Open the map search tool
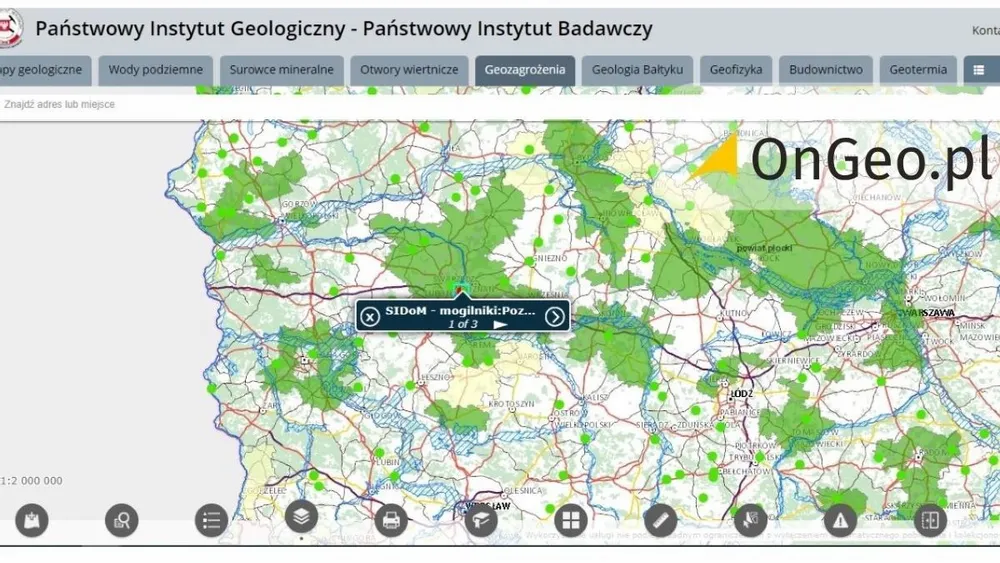This screenshot has height=563, width=1000. pyautogui.click(x=121, y=520)
